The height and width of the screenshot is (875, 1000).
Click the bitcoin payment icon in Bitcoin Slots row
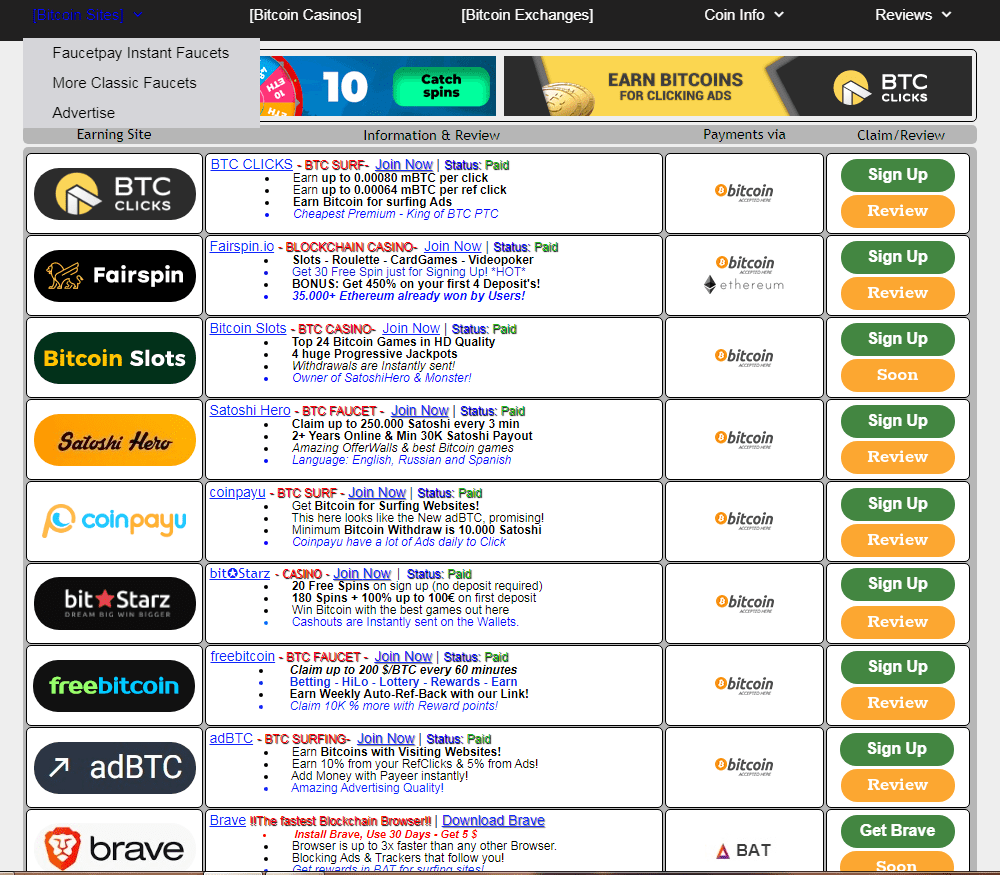744,357
